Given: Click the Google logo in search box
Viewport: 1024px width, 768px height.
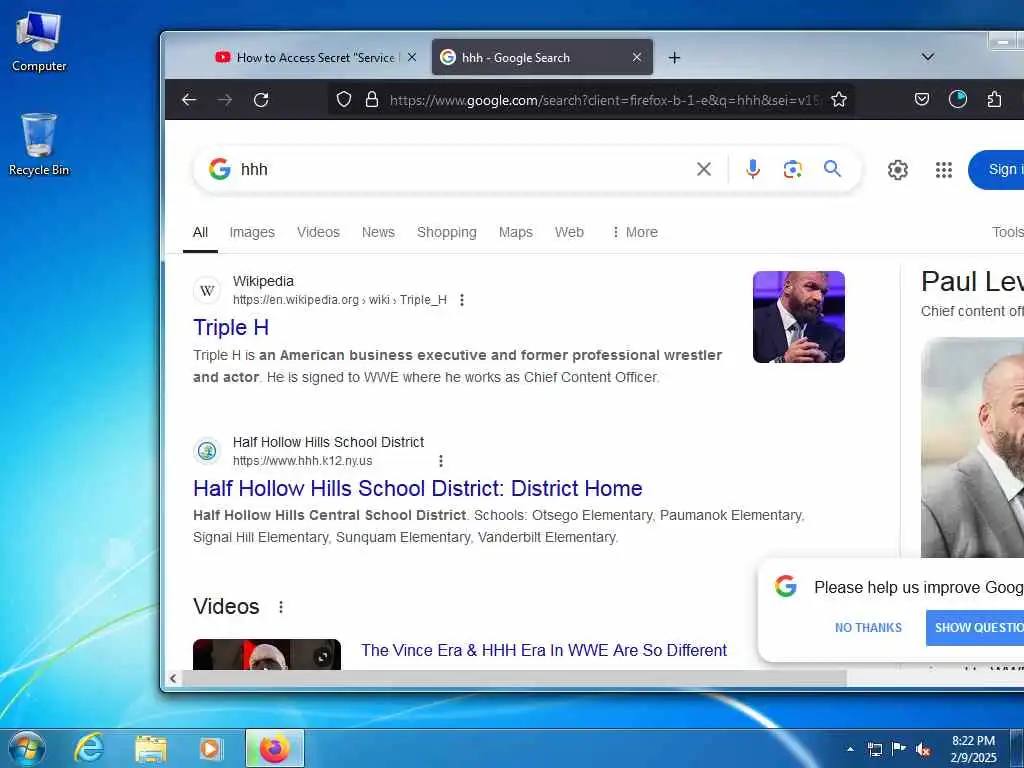Looking at the screenshot, I should 219,169.
